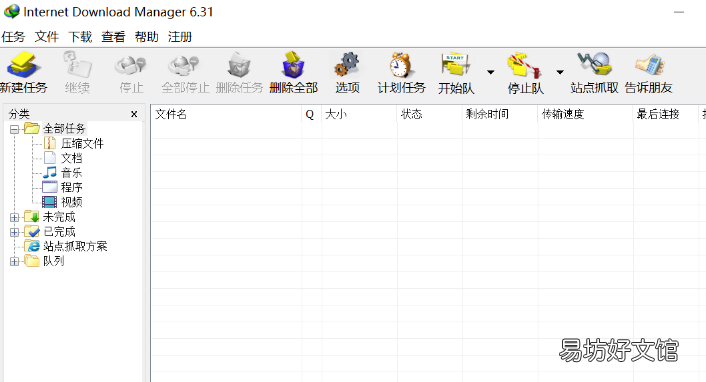The image size is (706, 382).
Task: Open the 注册 menu
Action: tap(180, 37)
